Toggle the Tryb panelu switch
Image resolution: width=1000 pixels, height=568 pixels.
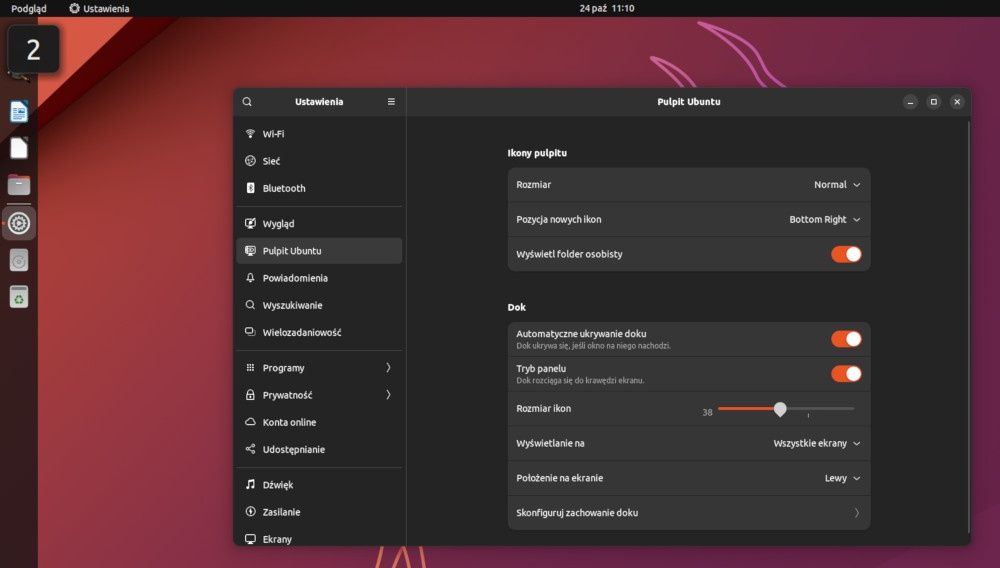pyautogui.click(x=846, y=374)
